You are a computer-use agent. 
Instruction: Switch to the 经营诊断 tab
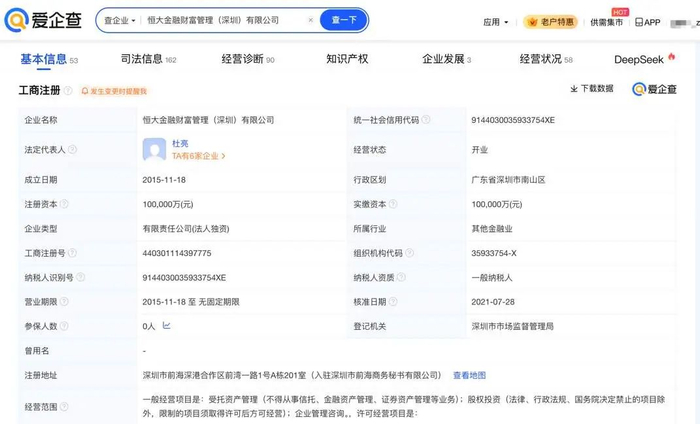pyautogui.click(x=248, y=59)
